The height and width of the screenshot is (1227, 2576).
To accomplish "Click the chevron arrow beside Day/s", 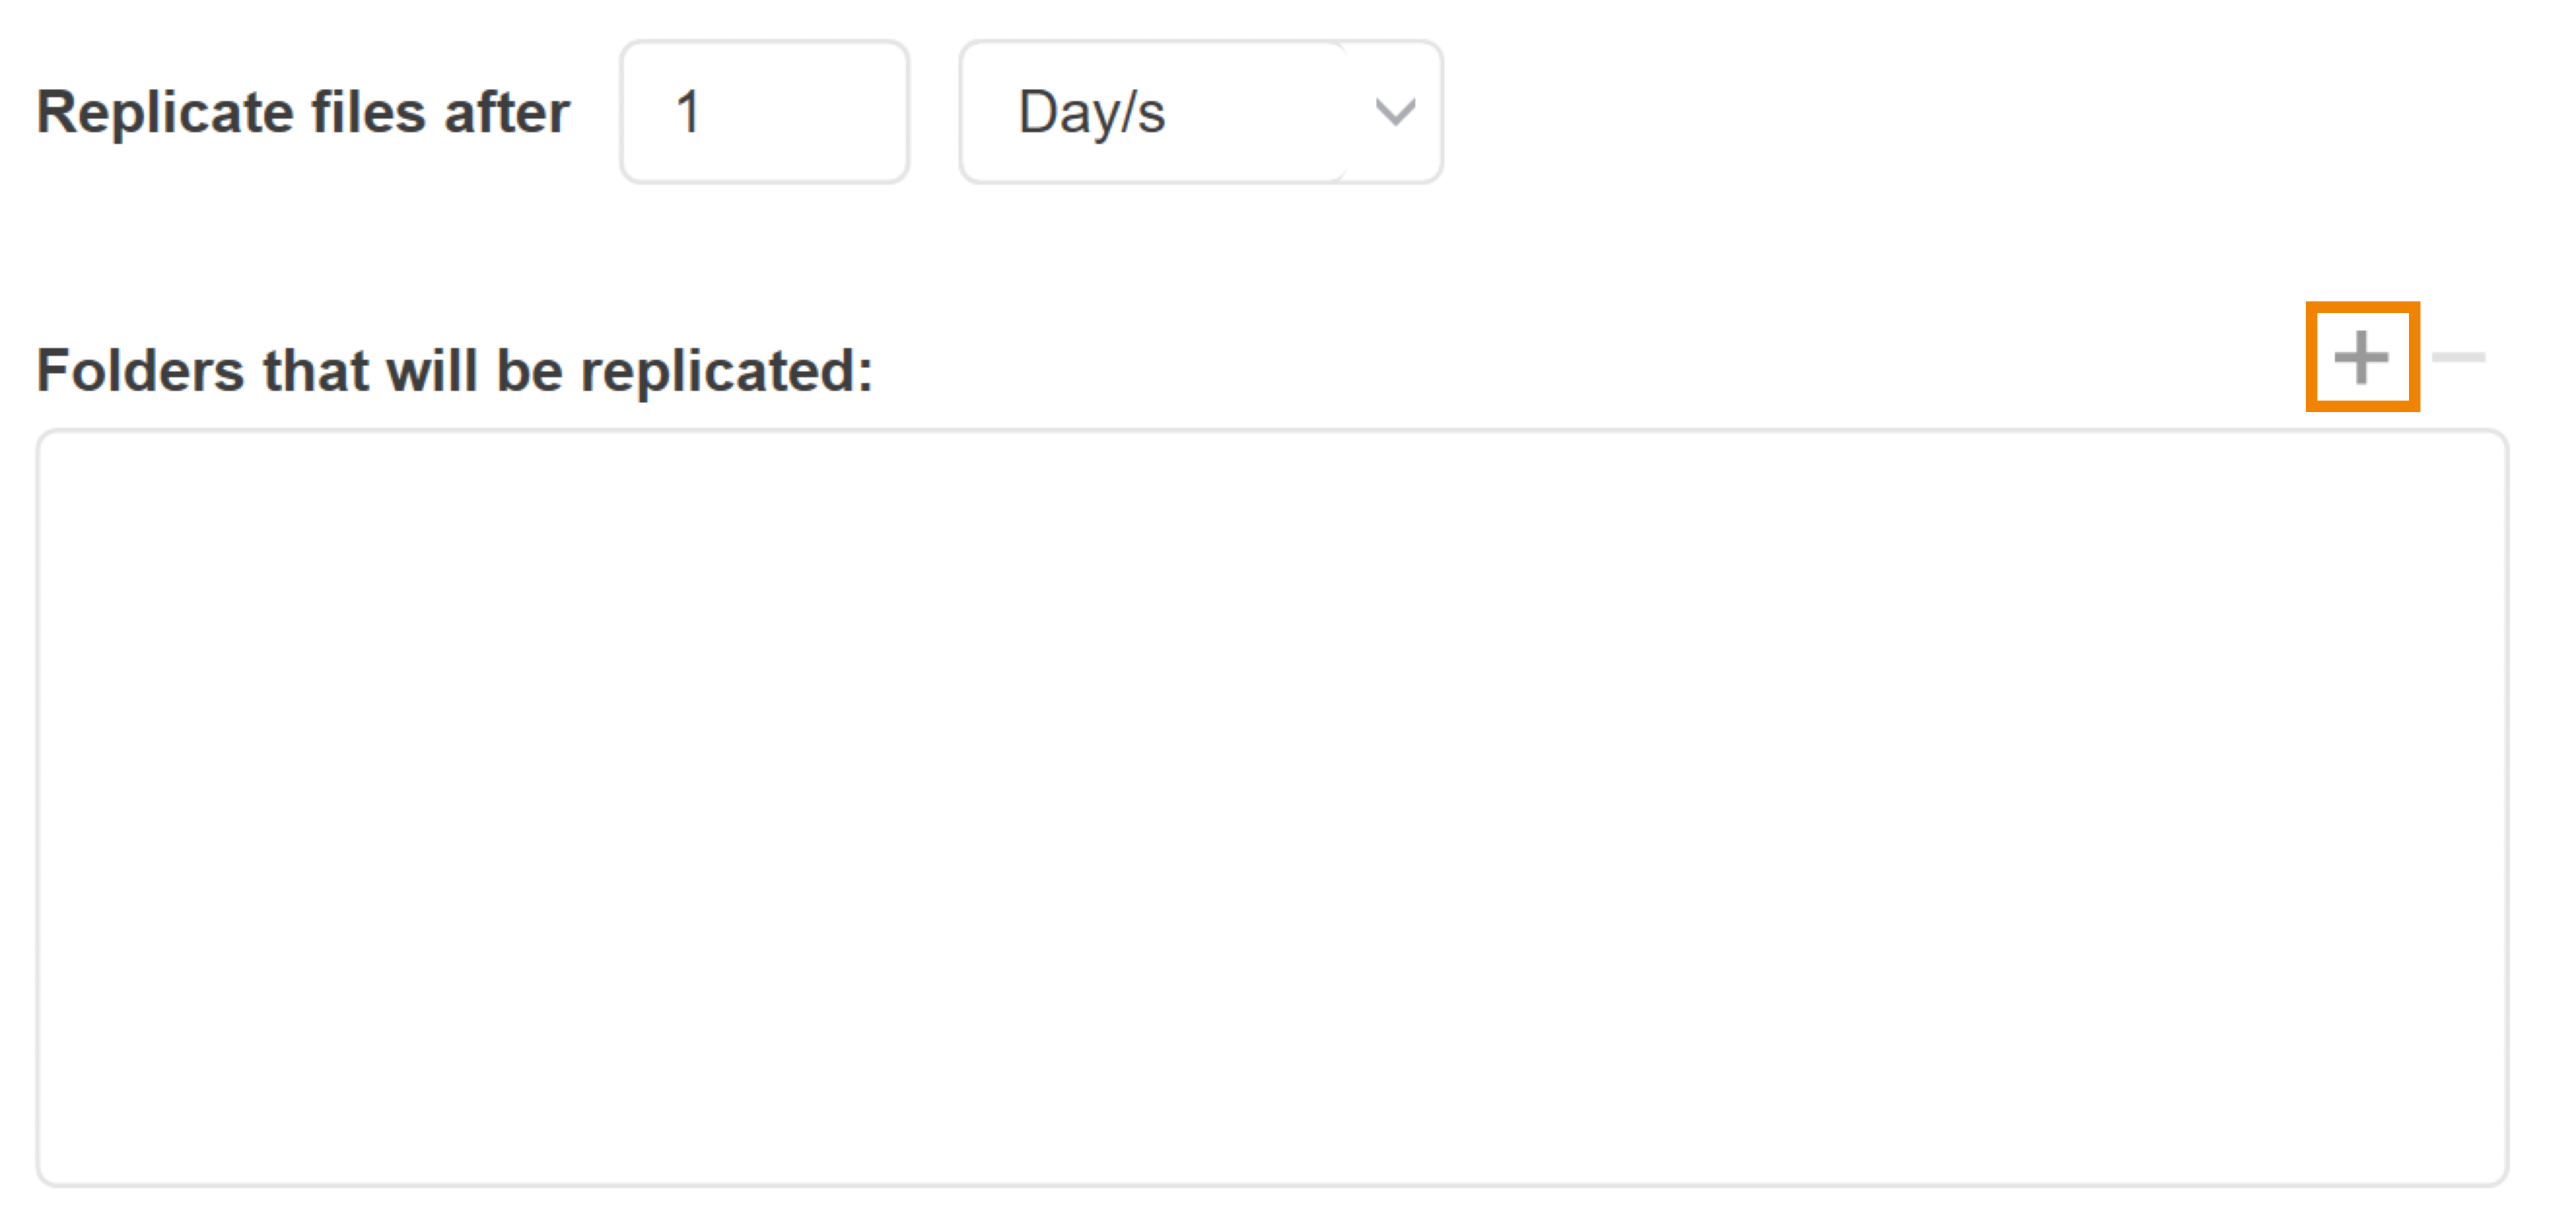I will click(x=1395, y=112).
